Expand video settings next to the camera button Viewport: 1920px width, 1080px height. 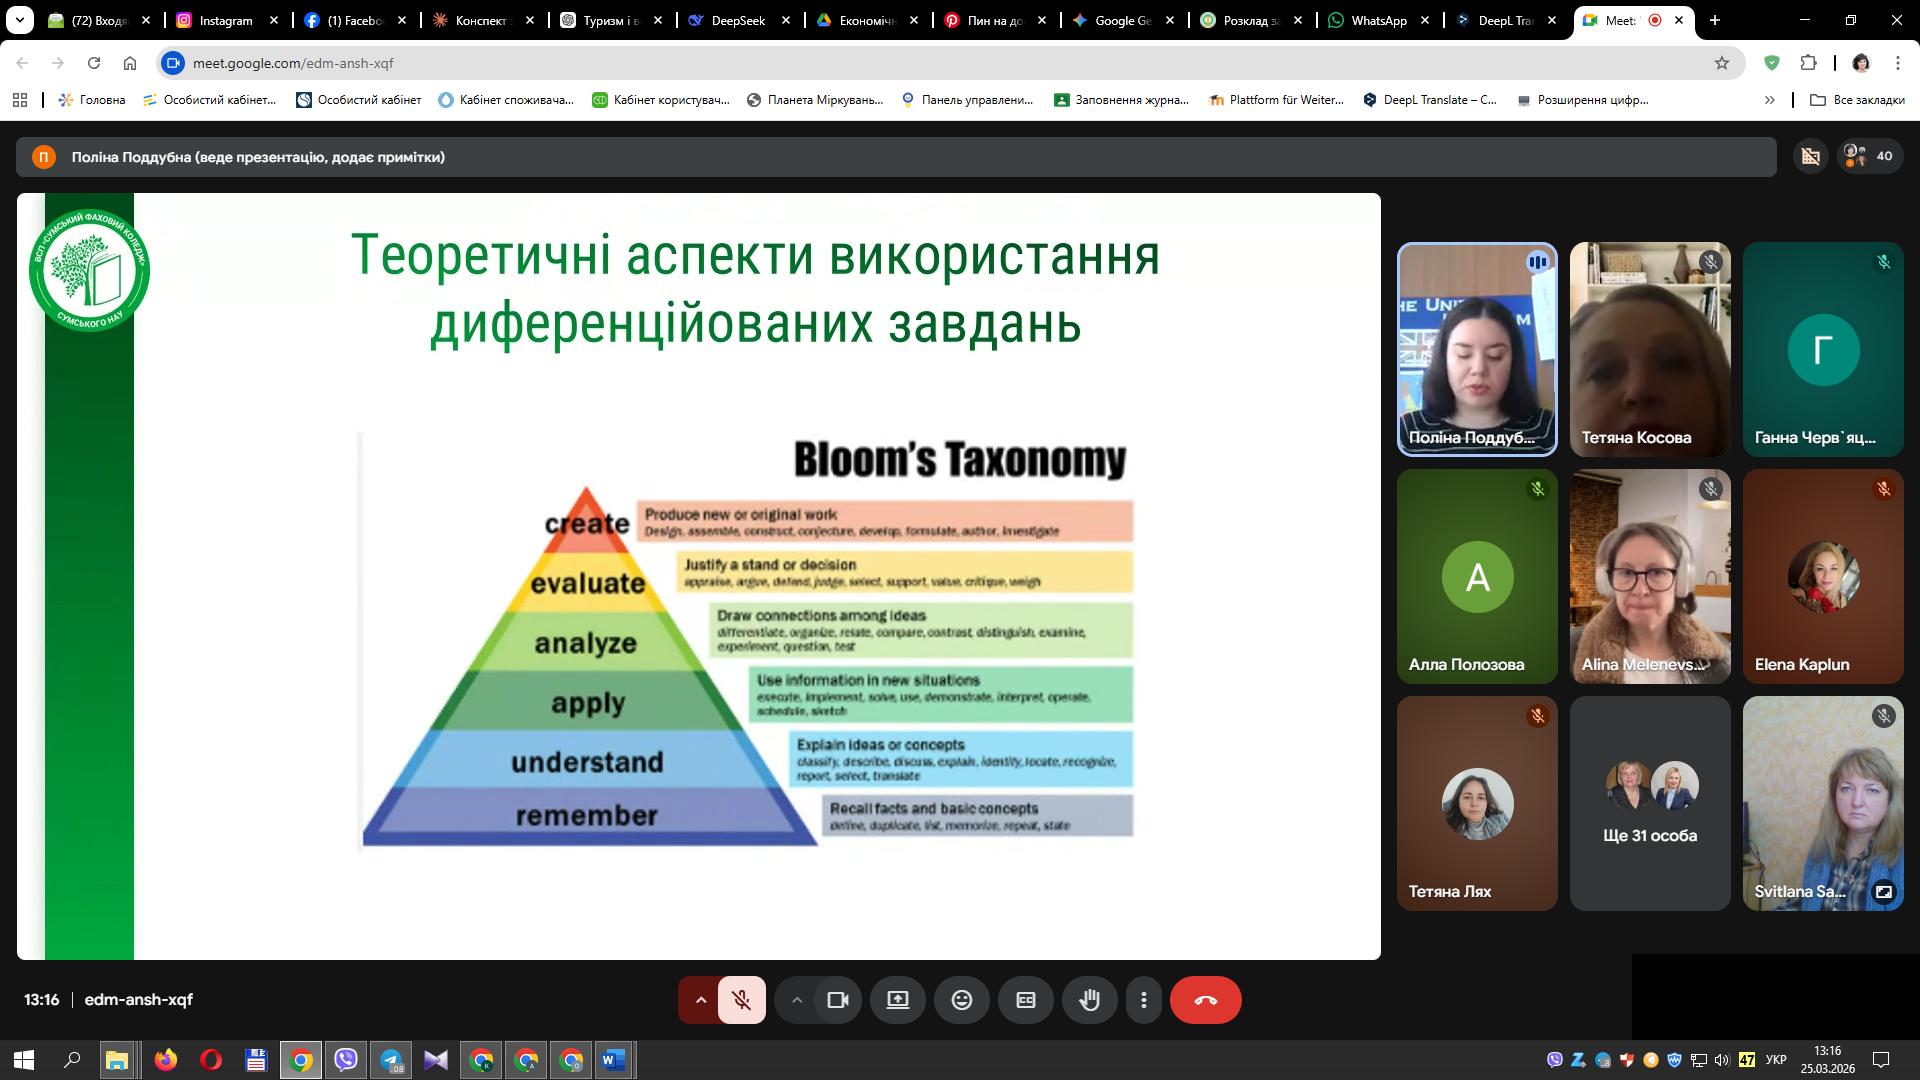tap(796, 999)
